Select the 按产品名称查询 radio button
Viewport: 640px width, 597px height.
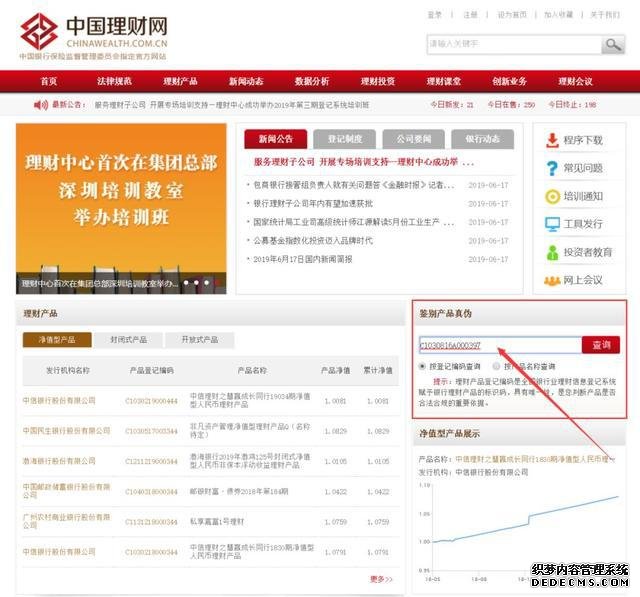coord(496,366)
